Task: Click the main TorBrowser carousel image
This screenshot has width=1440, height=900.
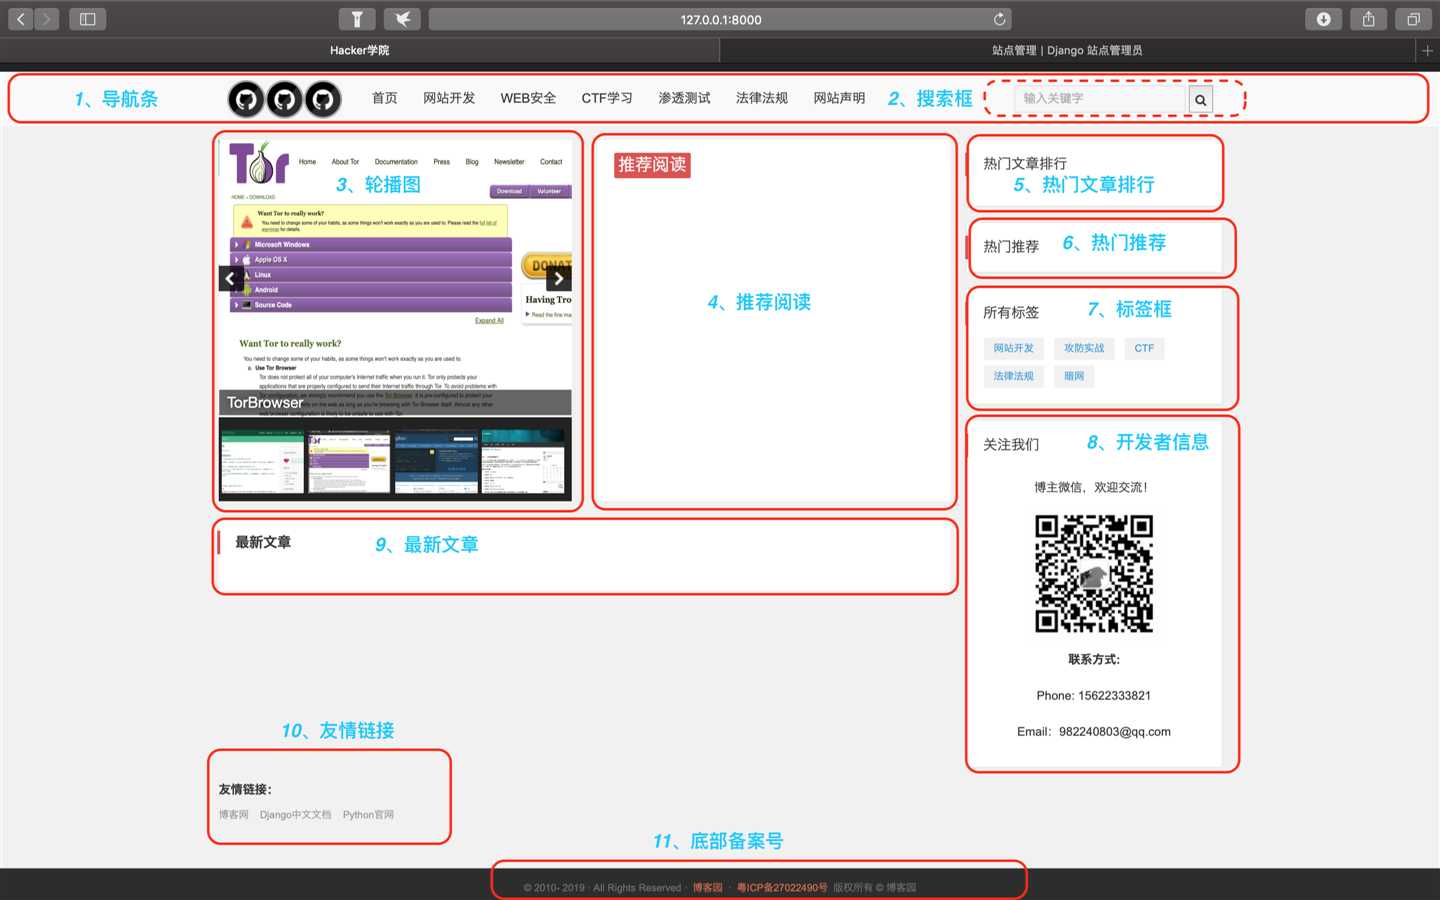Action: point(395,278)
